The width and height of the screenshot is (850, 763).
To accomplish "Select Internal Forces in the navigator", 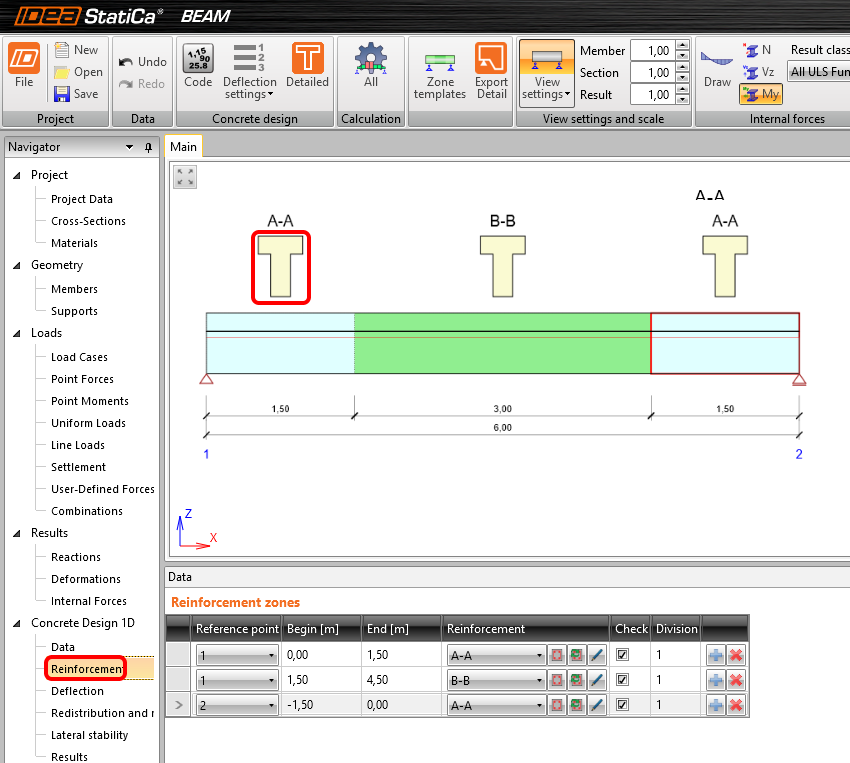I will coord(89,601).
